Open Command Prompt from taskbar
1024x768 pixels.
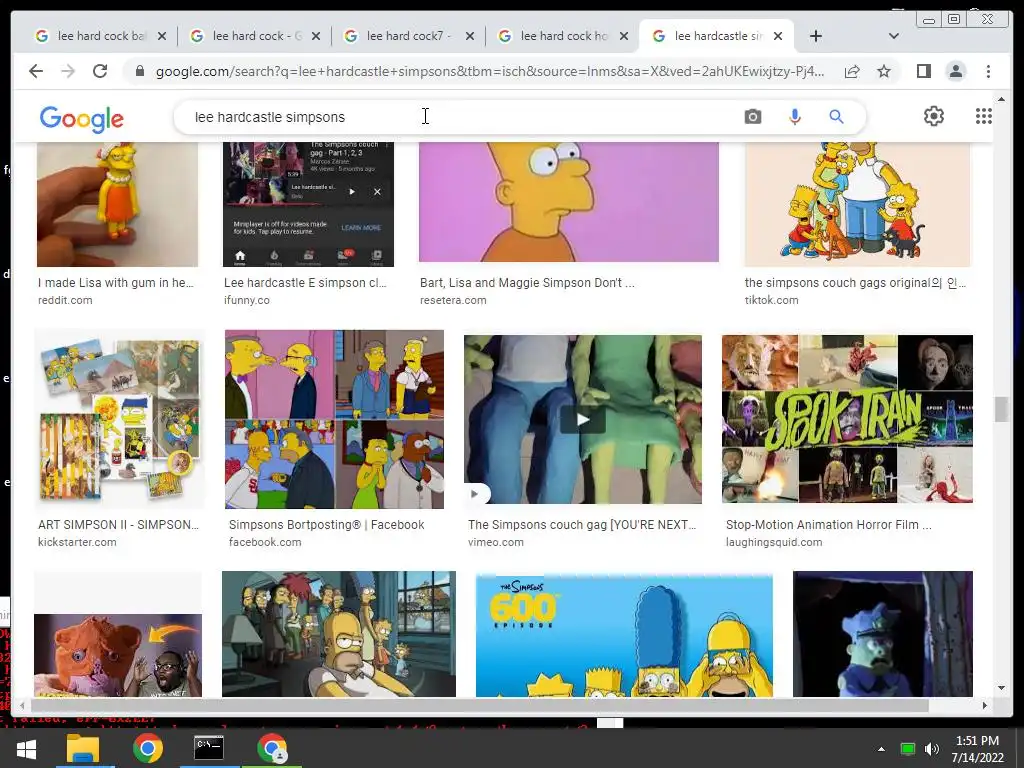point(209,748)
